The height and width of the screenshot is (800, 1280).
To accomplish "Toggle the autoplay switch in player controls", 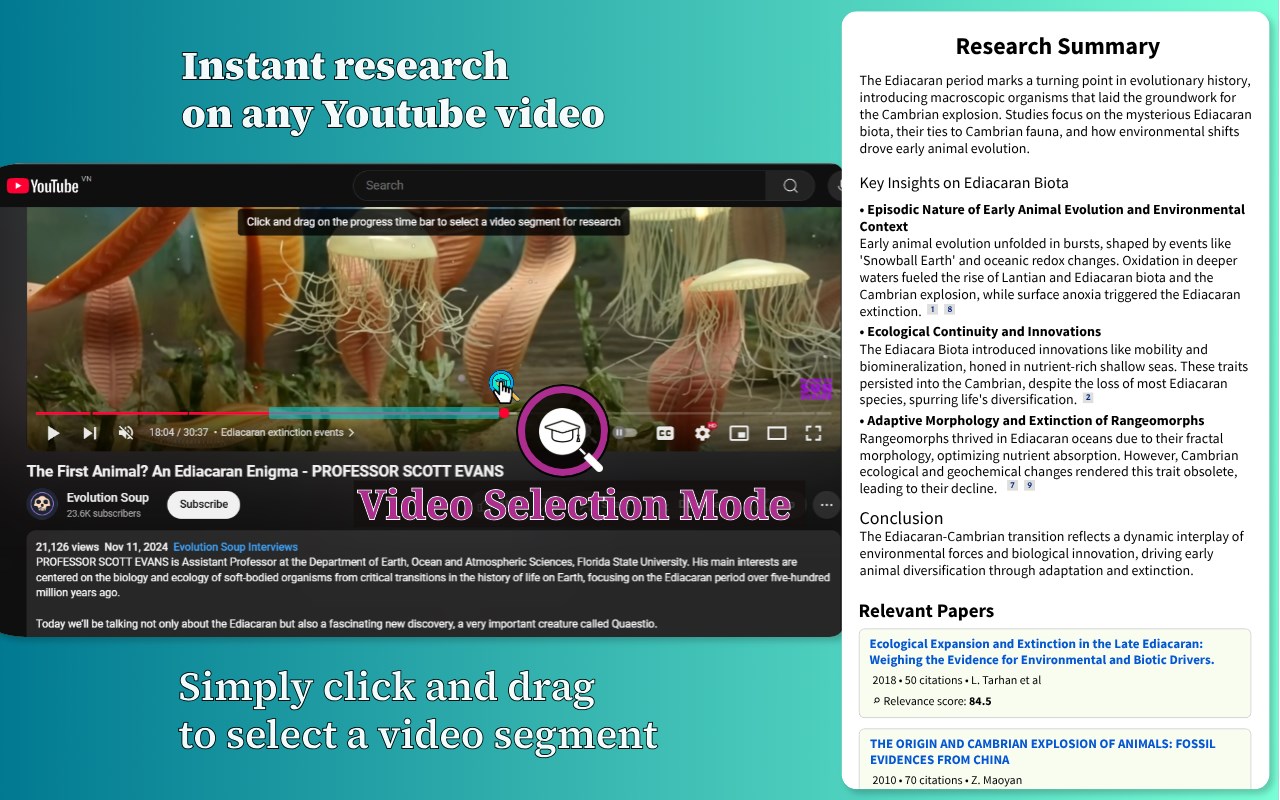I will [x=624, y=433].
